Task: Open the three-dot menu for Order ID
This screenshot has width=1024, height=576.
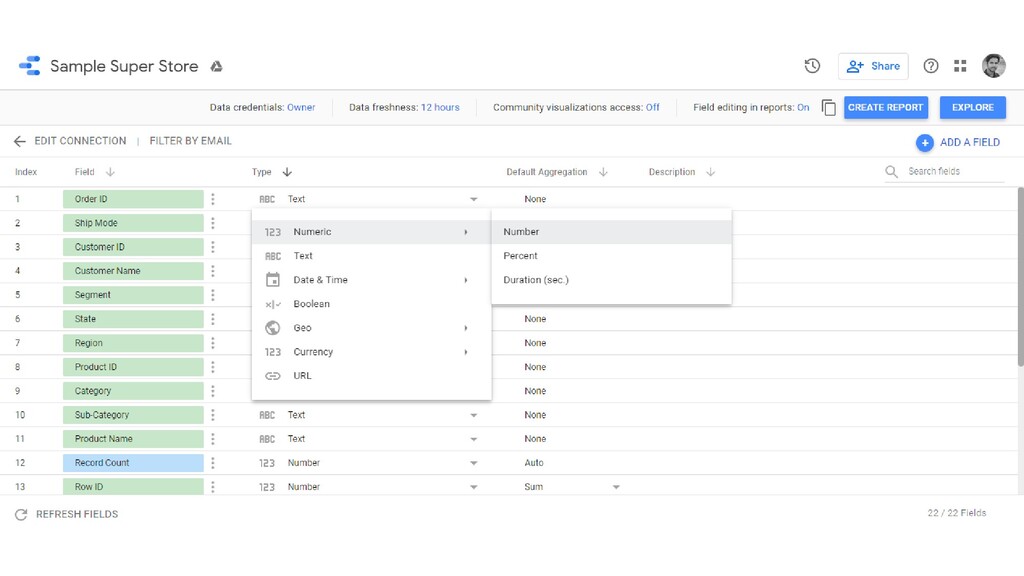Action: (213, 199)
